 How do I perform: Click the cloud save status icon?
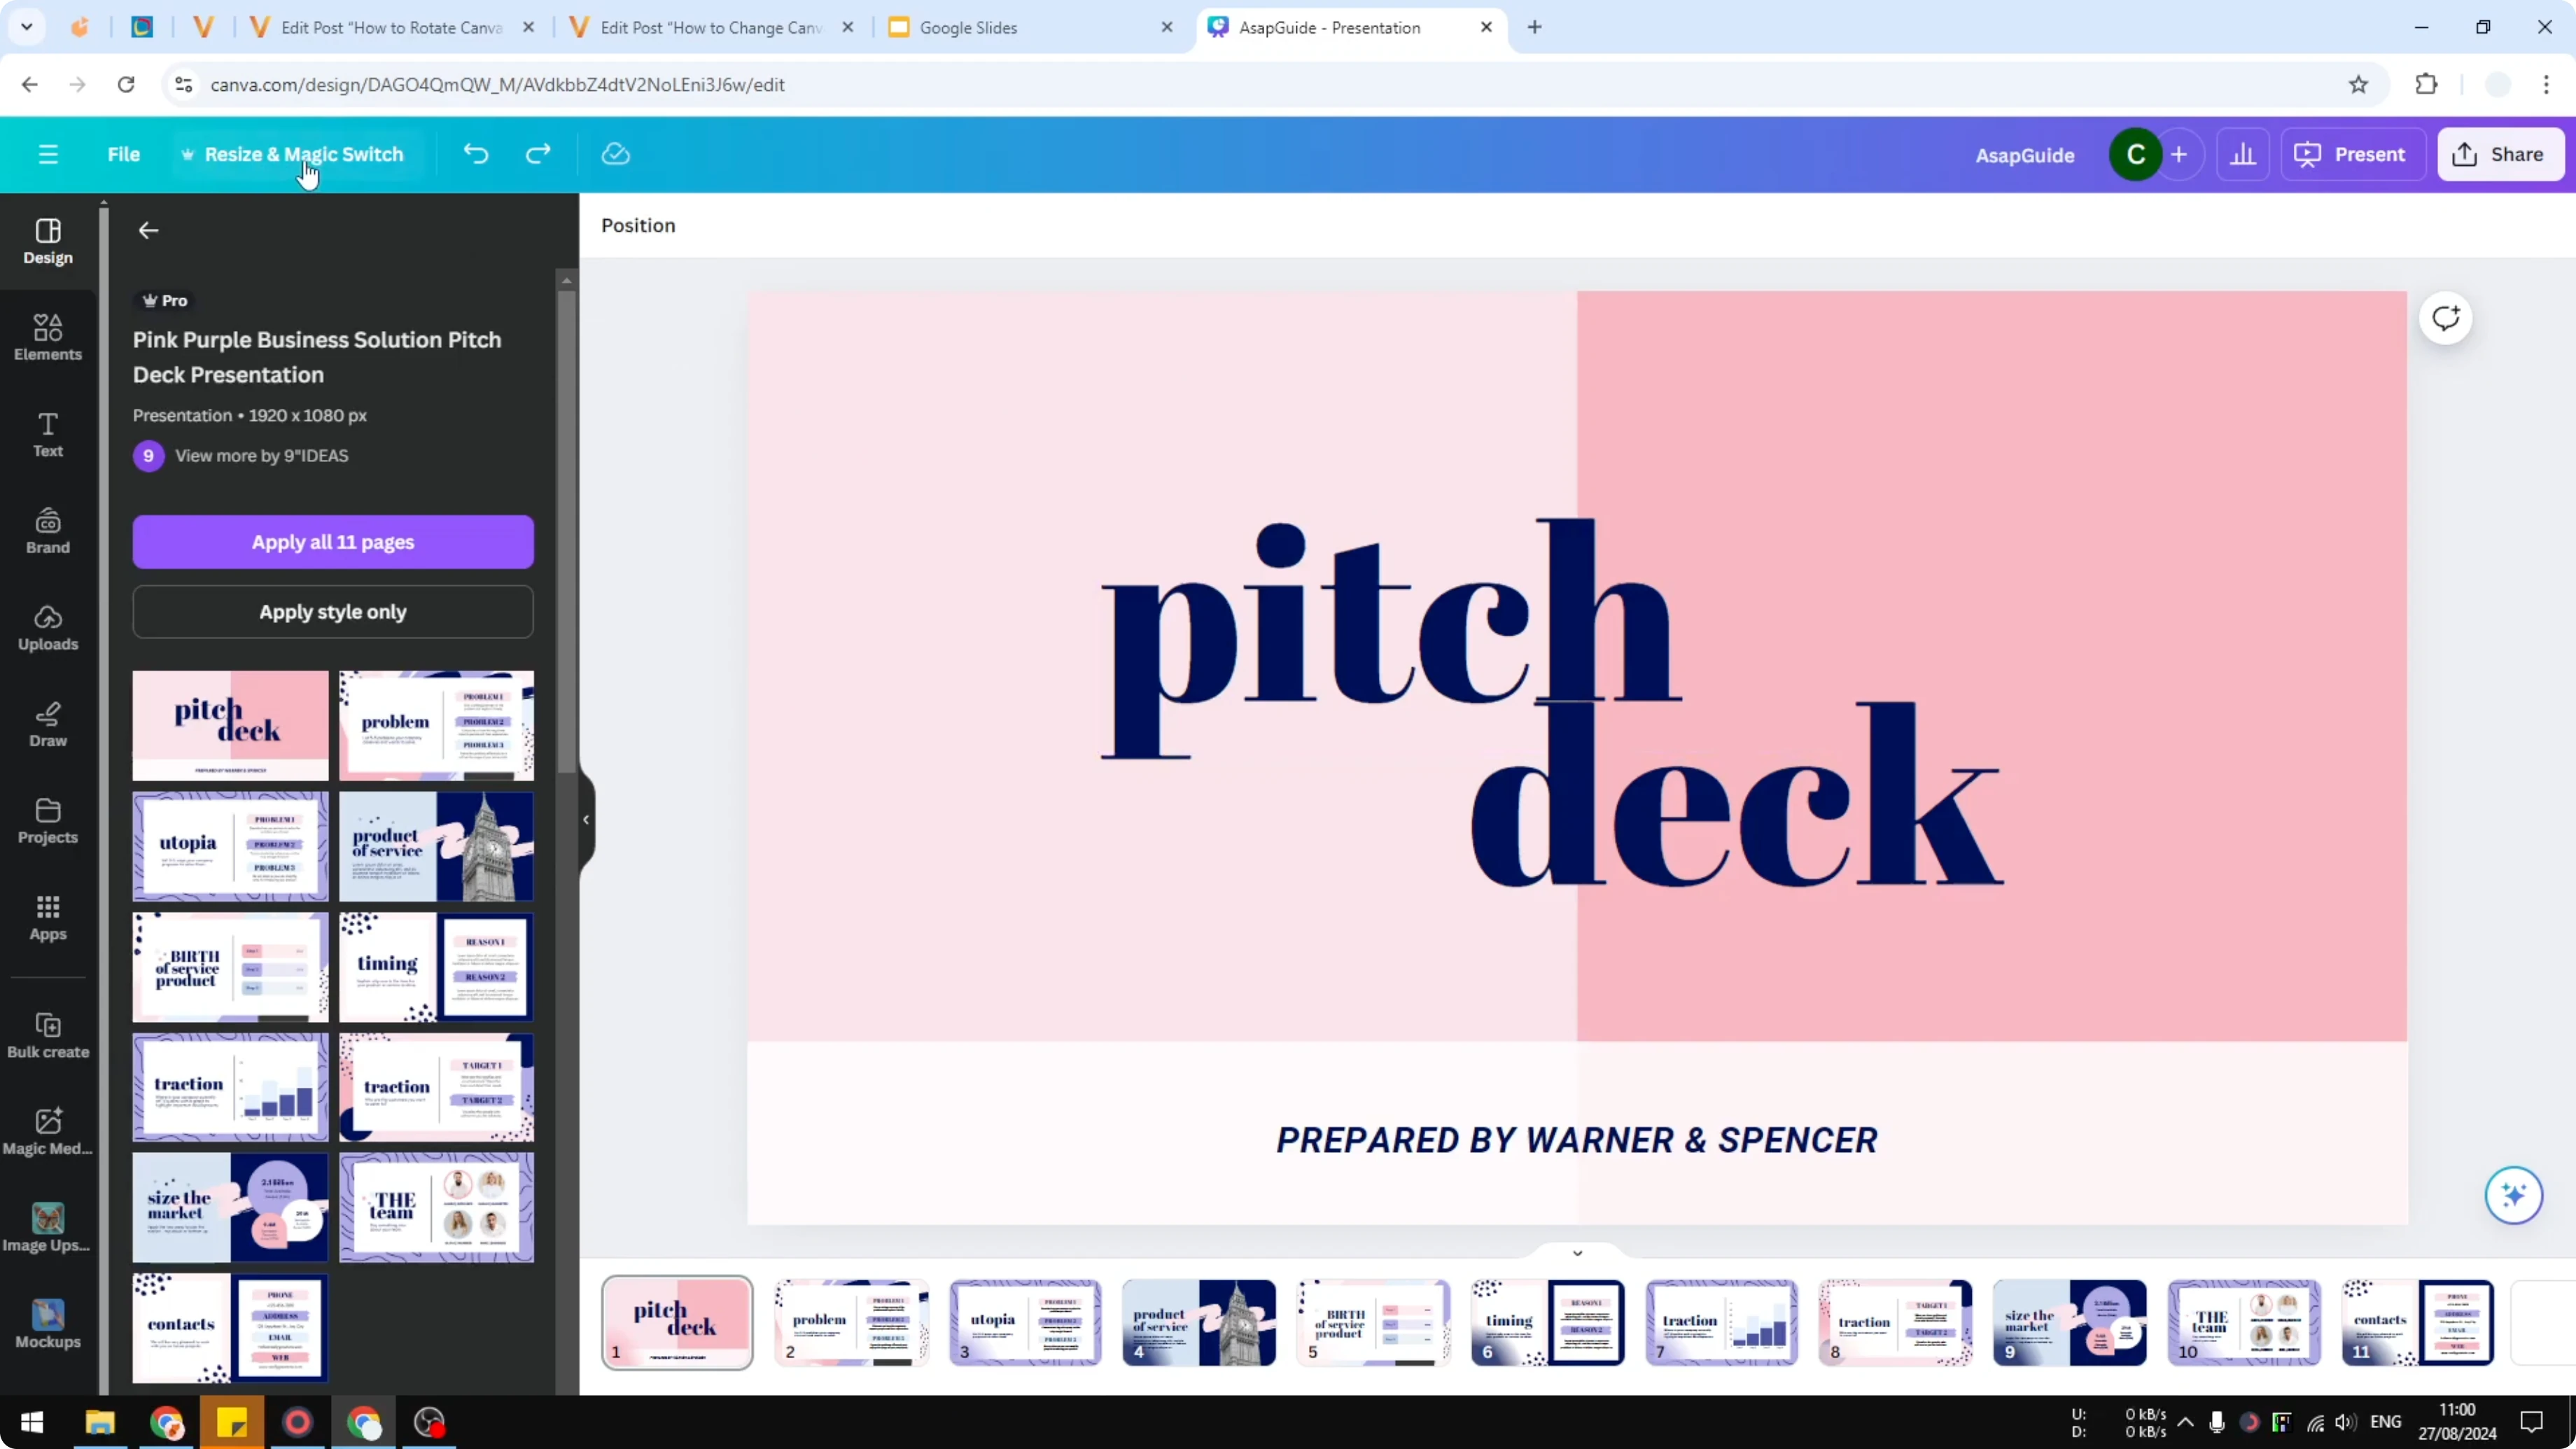point(615,154)
